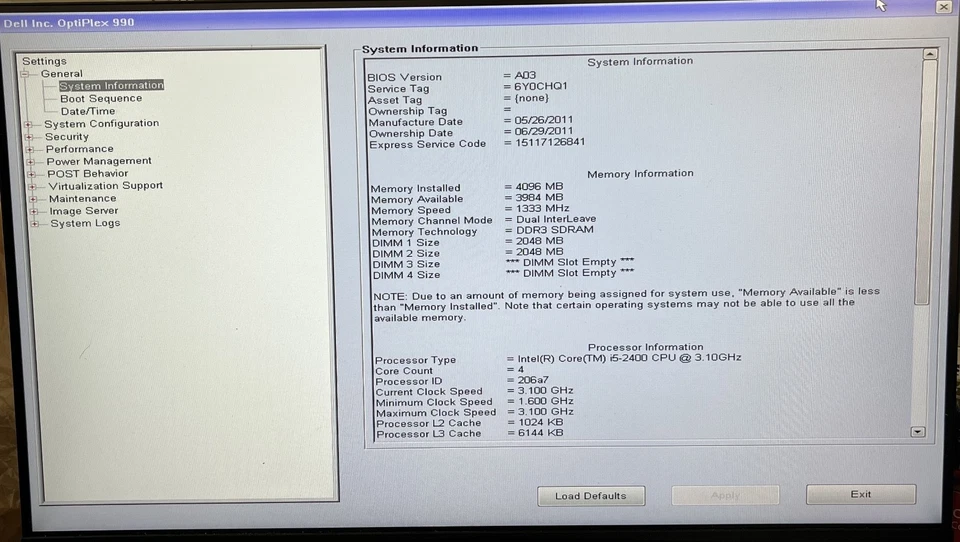Expand the Power Management node

coord(31,162)
